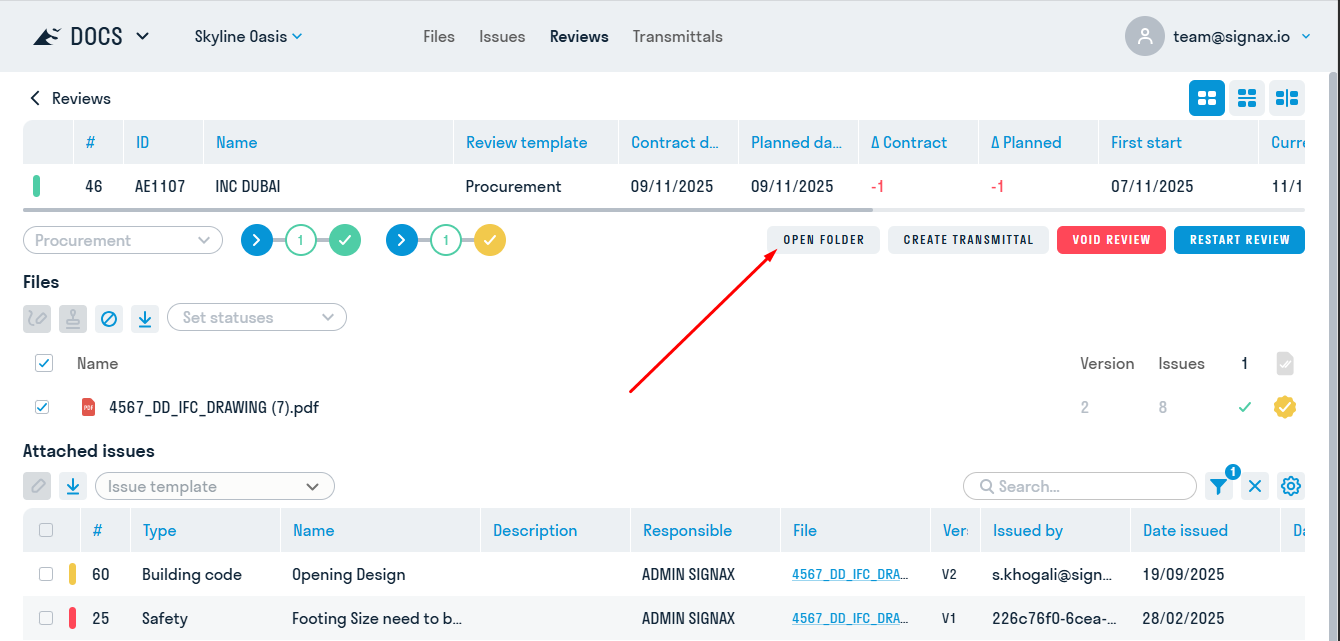Check the box for issue 25
Image resolution: width=1340 pixels, height=641 pixels.
[46, 618]
